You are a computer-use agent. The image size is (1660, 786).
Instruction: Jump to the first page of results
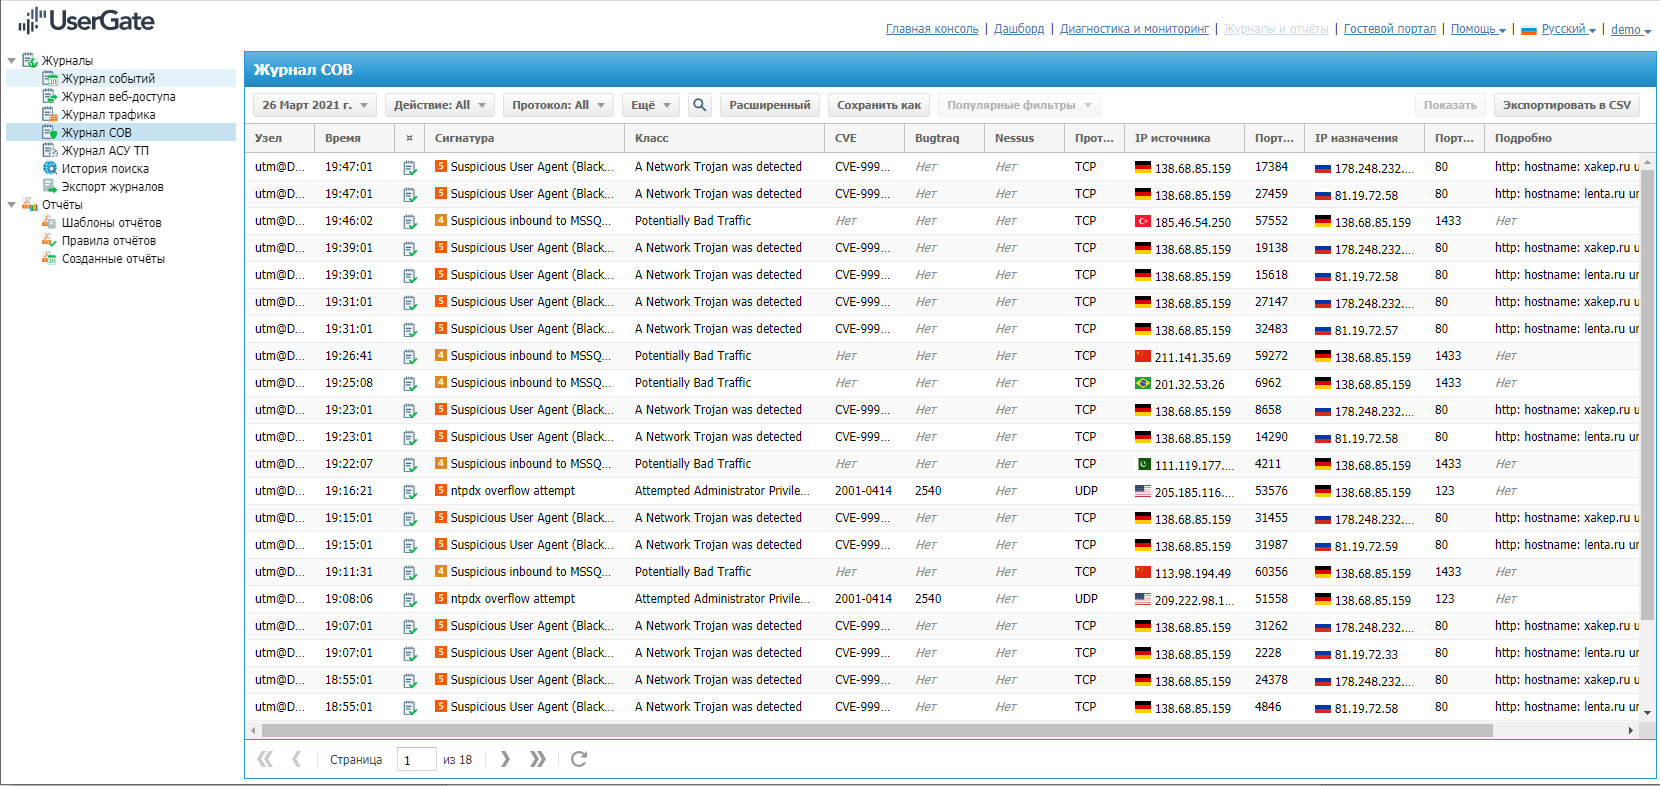(265, 759)
